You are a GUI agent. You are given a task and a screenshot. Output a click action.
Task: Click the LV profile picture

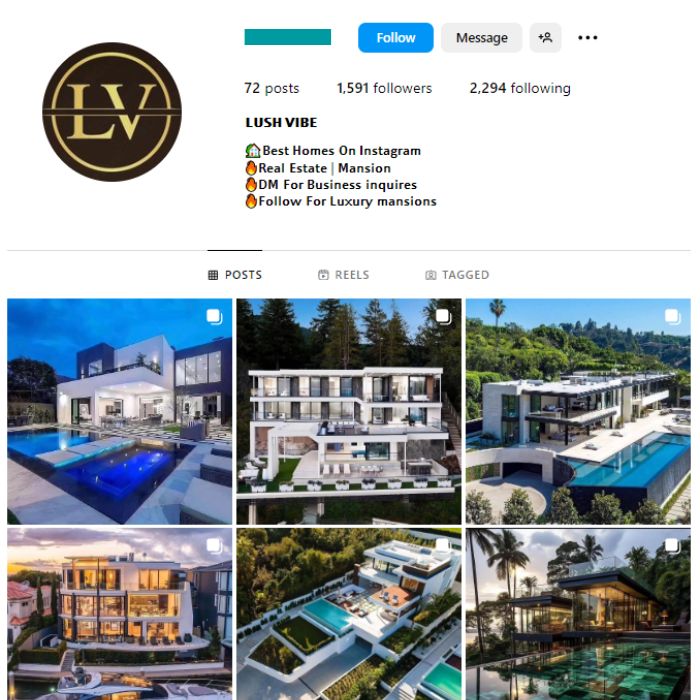[112, 112]
